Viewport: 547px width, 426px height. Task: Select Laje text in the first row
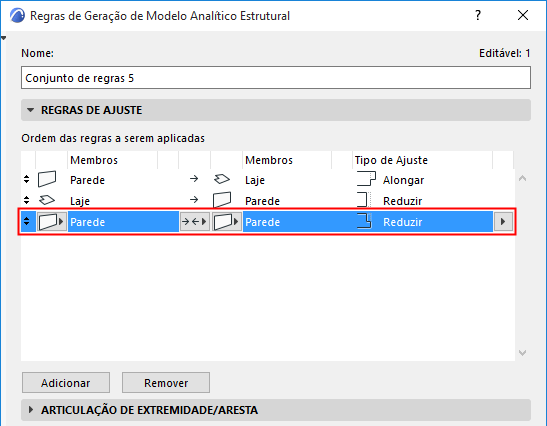[x=255, y=180]
